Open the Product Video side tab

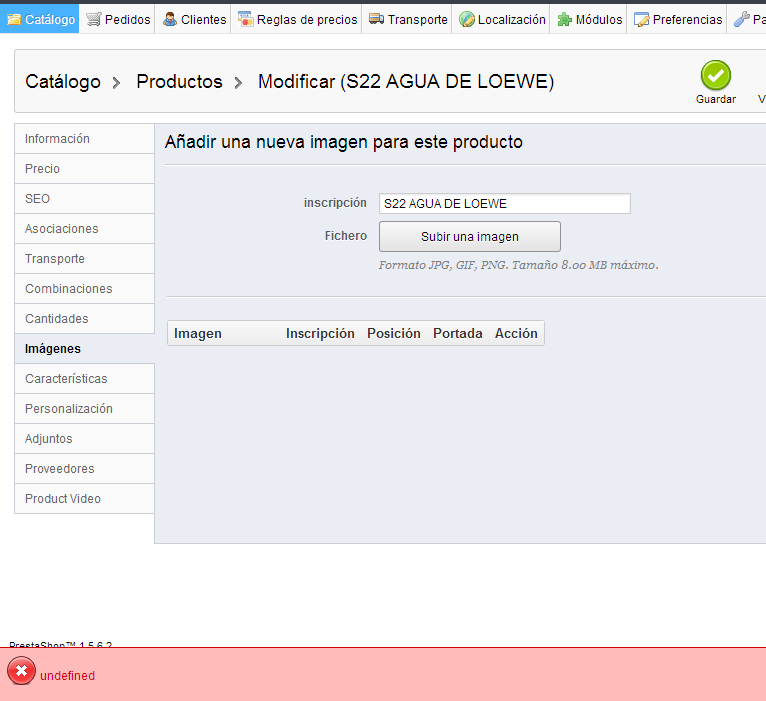[85, 499]
